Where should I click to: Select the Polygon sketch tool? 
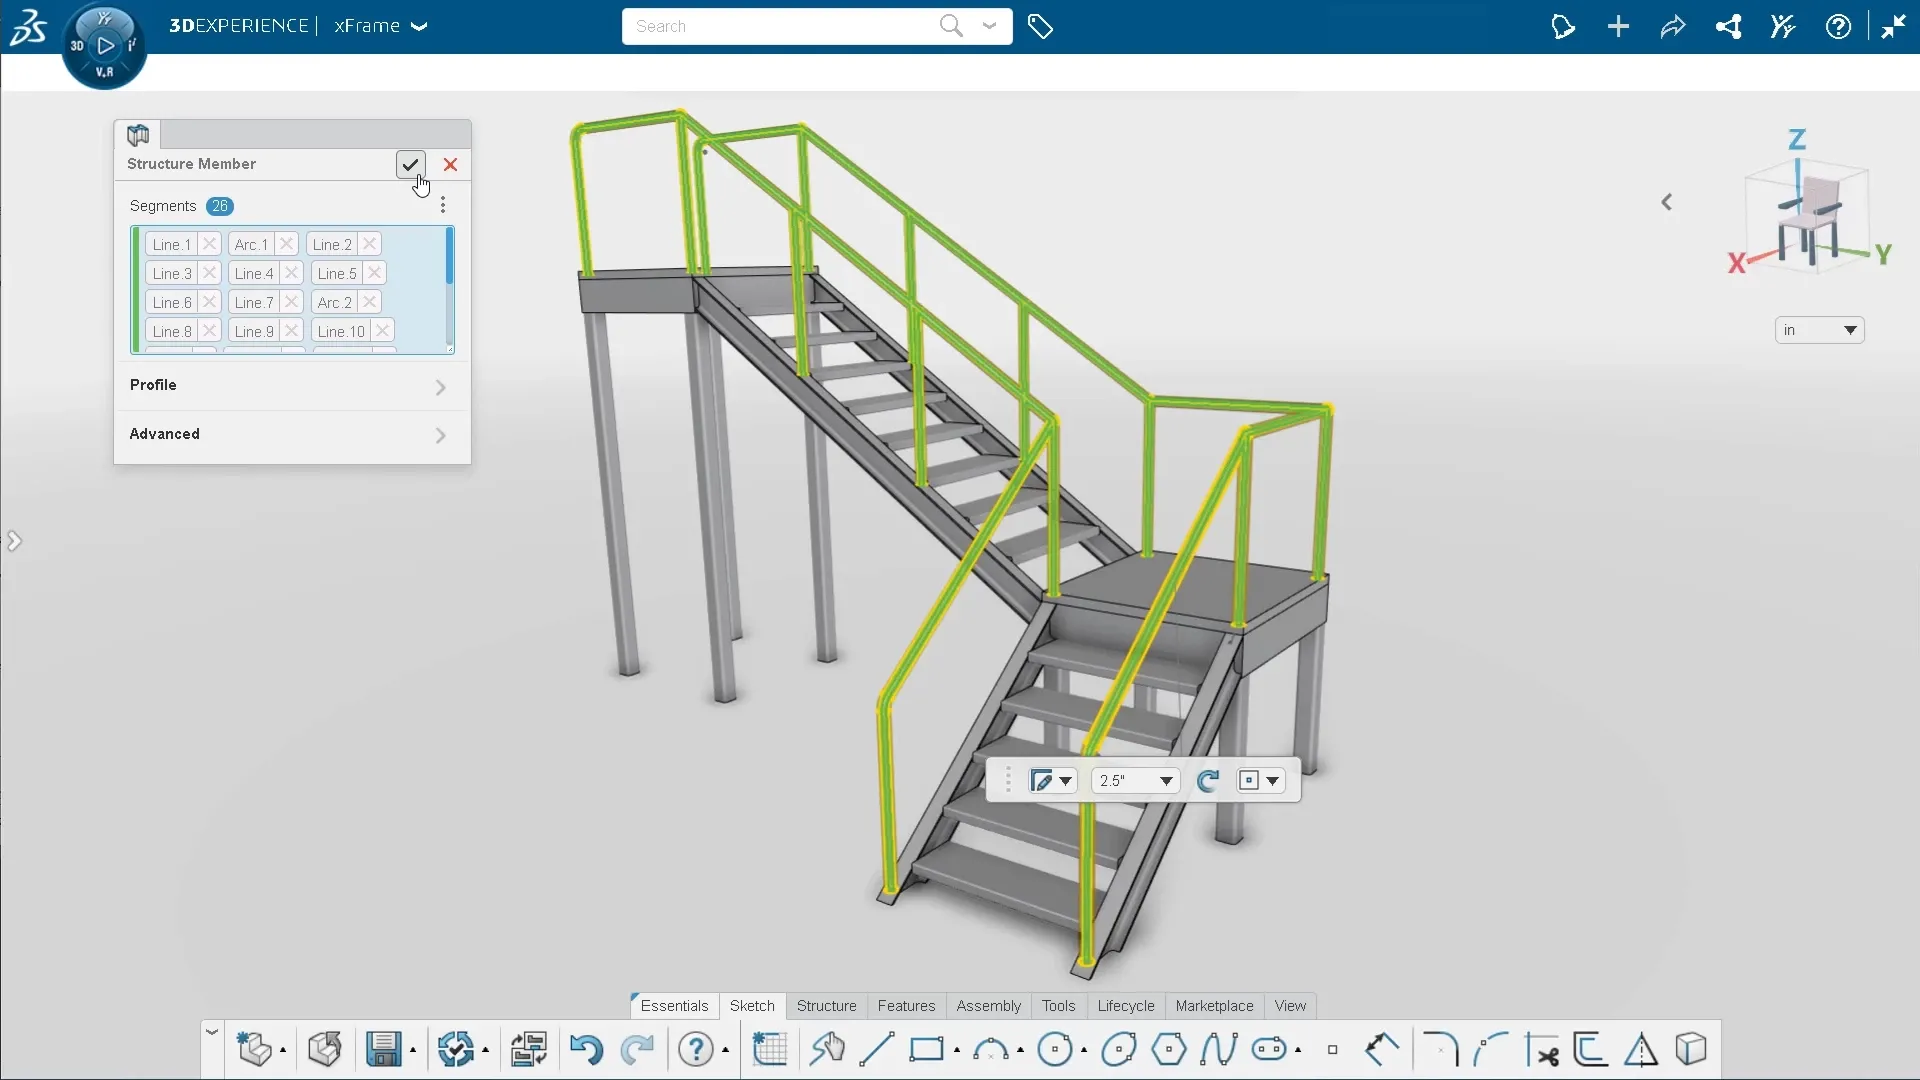(x=1169, y=1049)
